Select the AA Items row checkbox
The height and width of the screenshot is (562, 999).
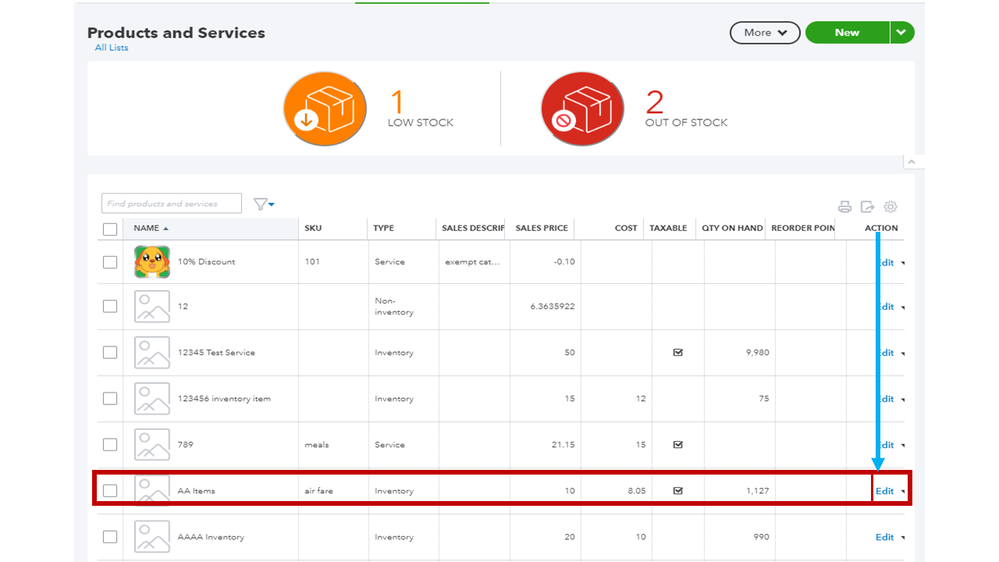click(x=110, y=491)
